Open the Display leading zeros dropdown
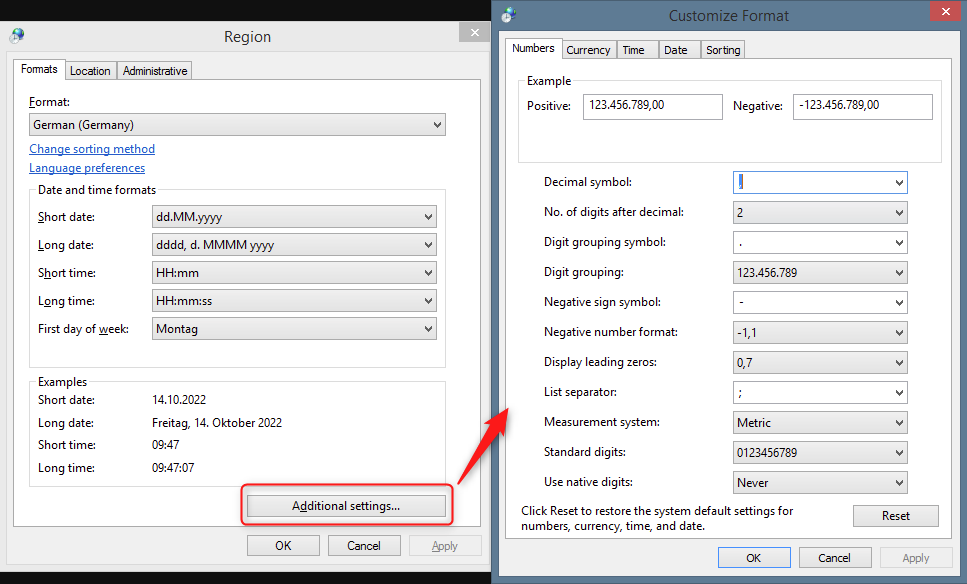 pyautogui.click(x=820, y=363)
